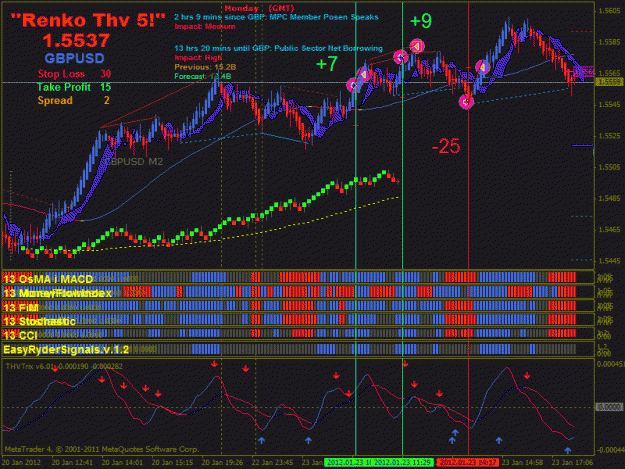Open the MPC Member Posen Speaks news line
Viewport: 625px width, 469px height.
click(x=276, y=17)
